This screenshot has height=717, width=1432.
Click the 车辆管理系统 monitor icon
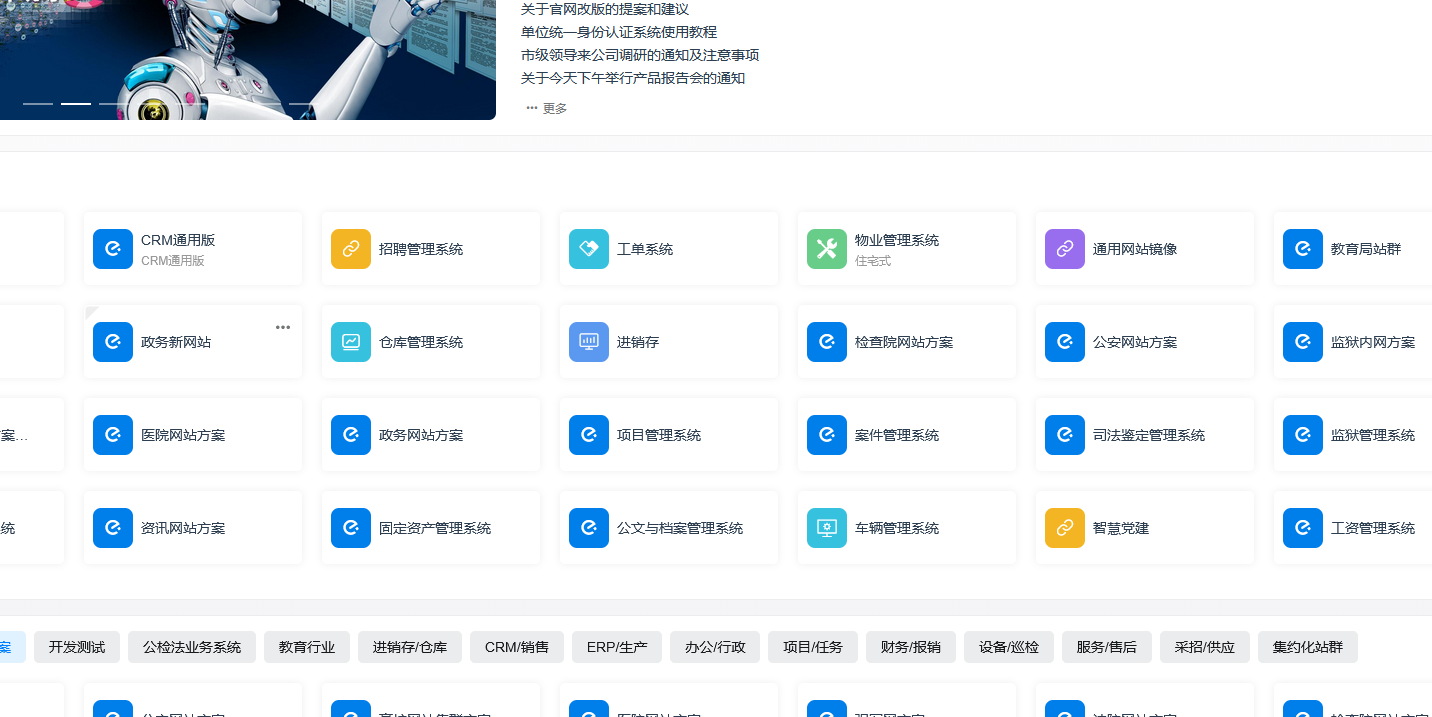pyautogui.click(x=827, y=528)
